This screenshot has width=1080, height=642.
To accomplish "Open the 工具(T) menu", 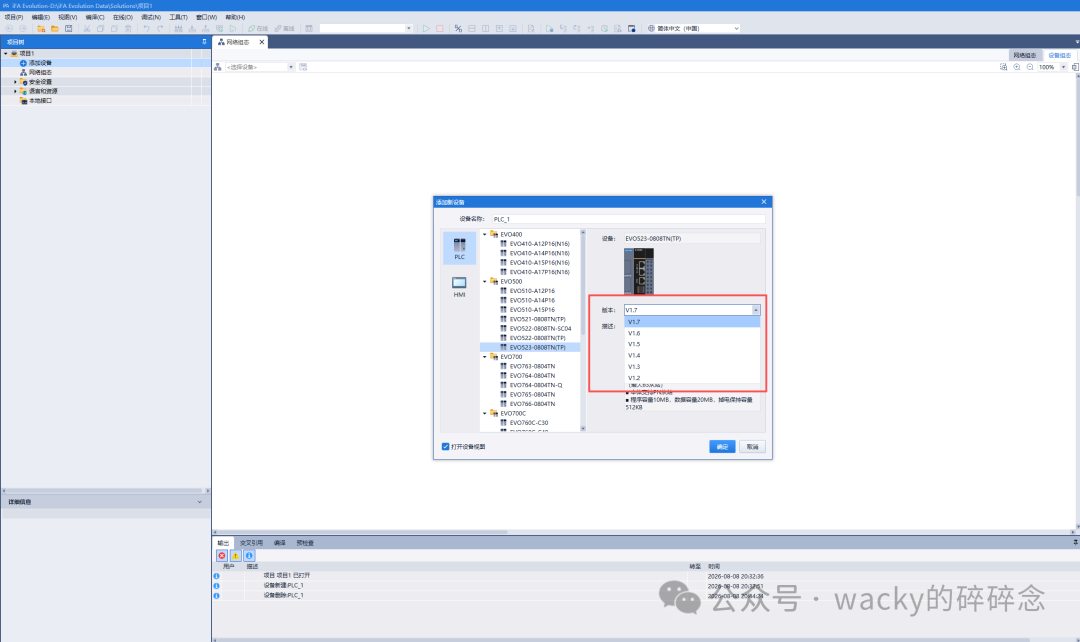I will coord(178,17).
